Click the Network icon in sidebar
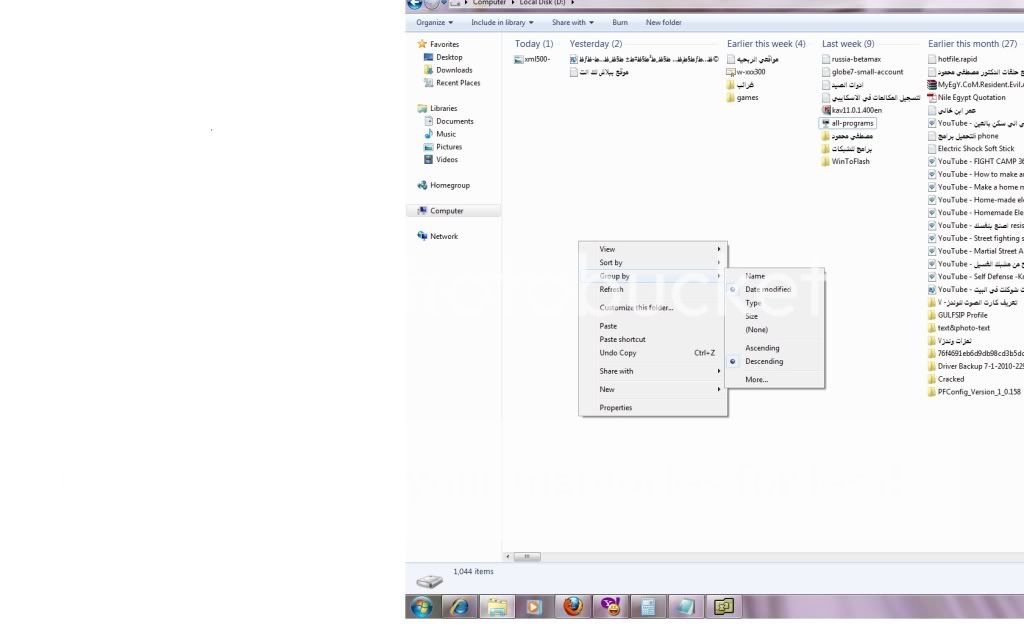Screen dimensions: 1024x640 pyautogui.click(x=422, y=236)
